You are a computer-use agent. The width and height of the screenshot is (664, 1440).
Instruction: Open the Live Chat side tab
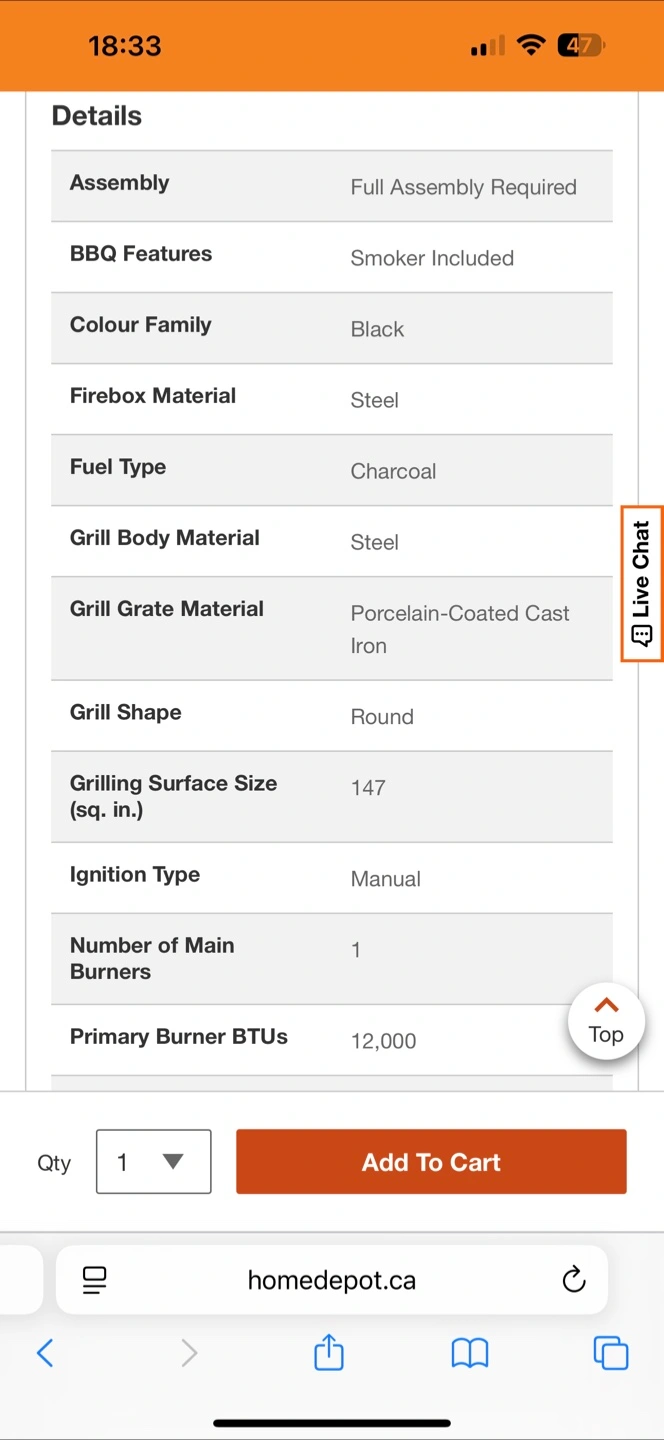coord(641,584)
